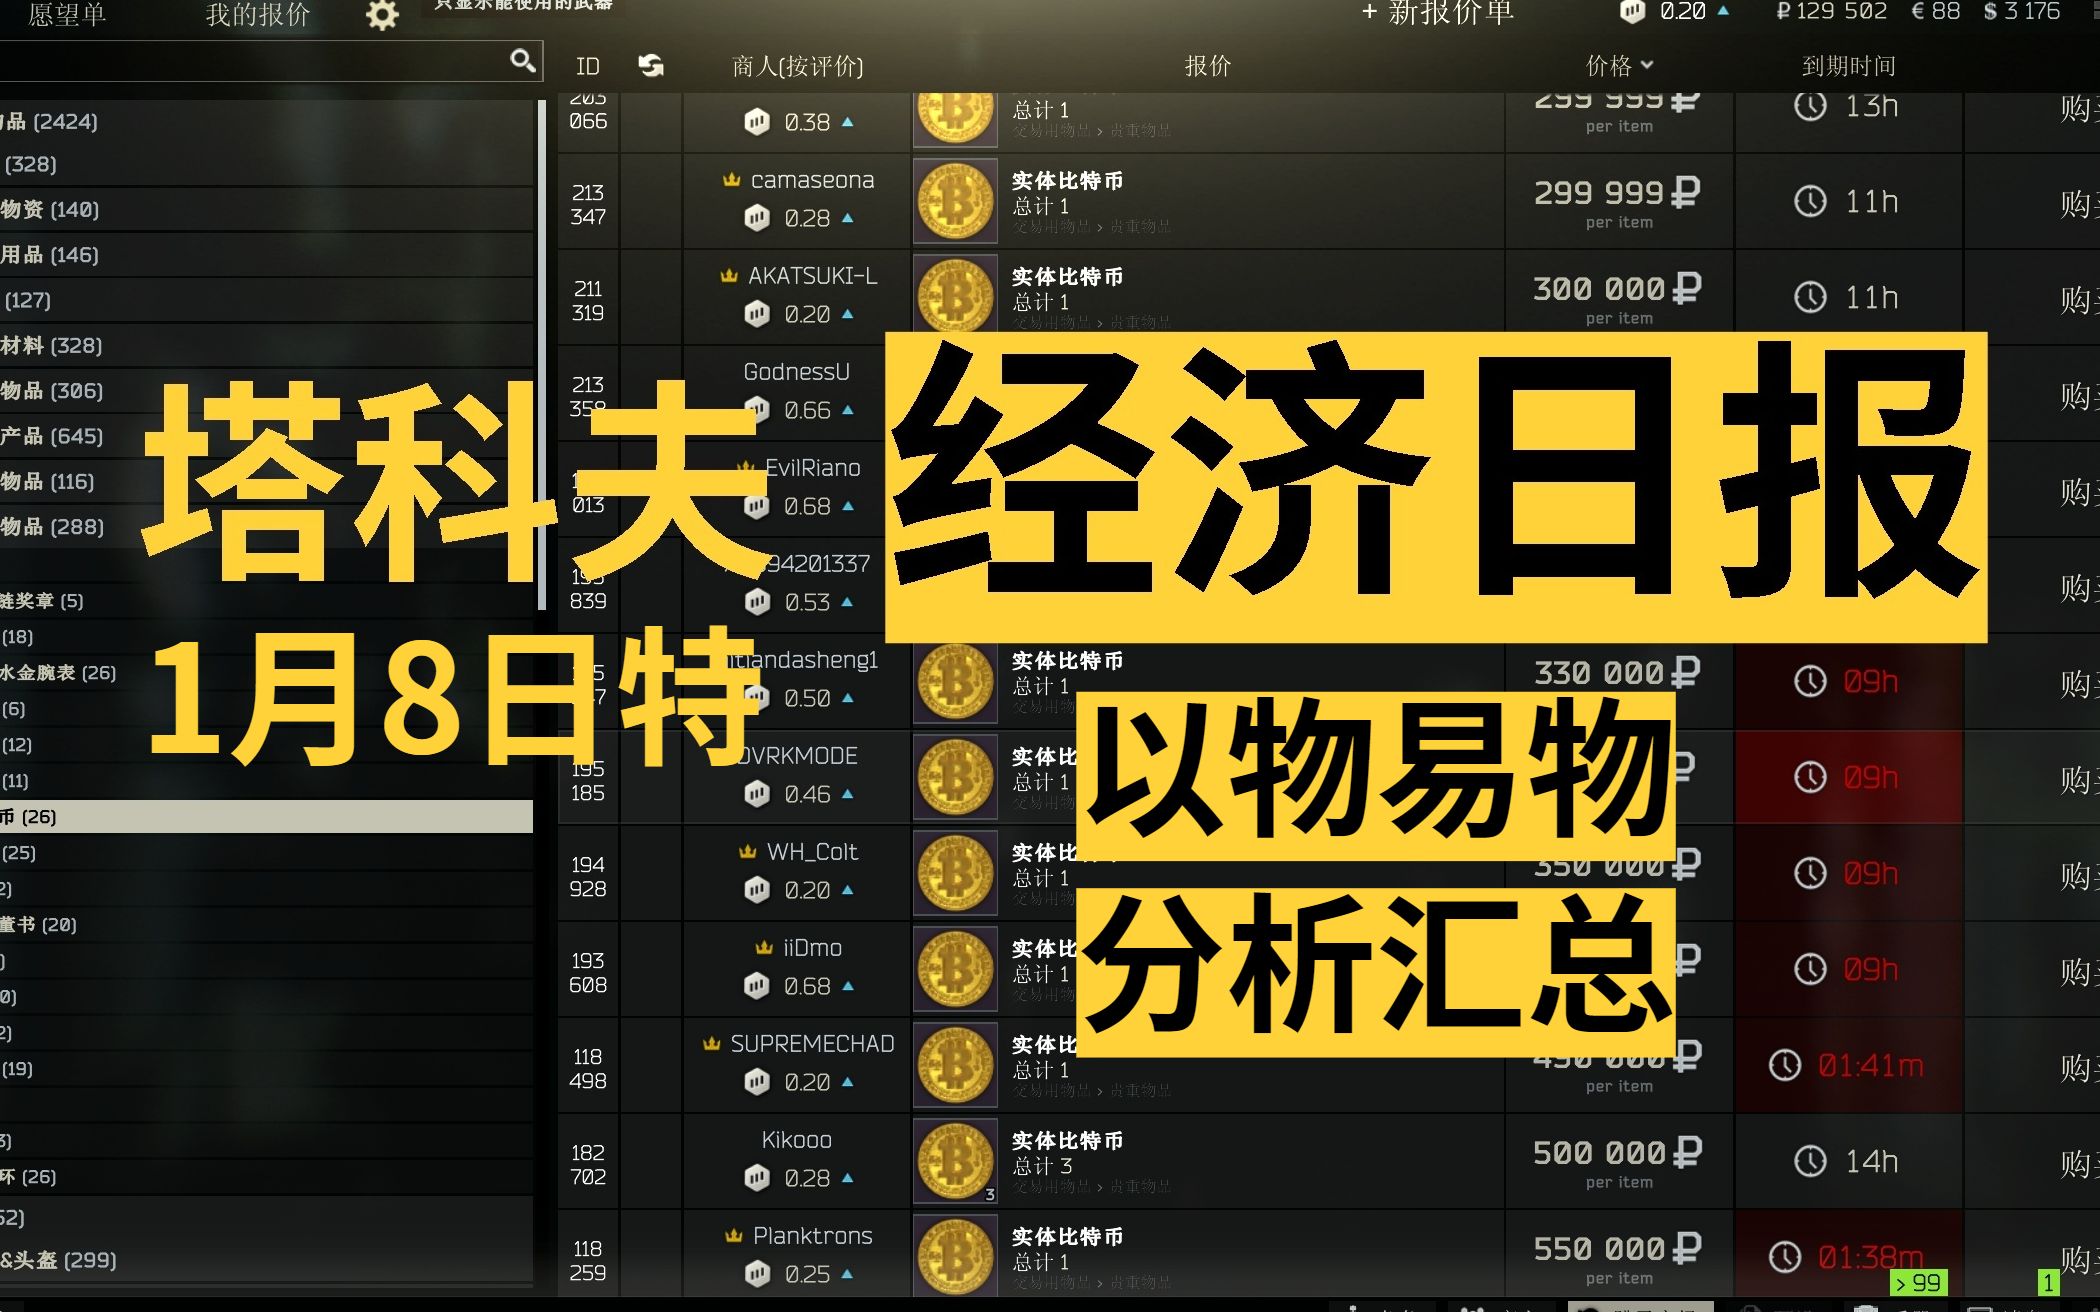
Task: Click Kikooo's bitcoin stack icon
Action: point(955,1161)
